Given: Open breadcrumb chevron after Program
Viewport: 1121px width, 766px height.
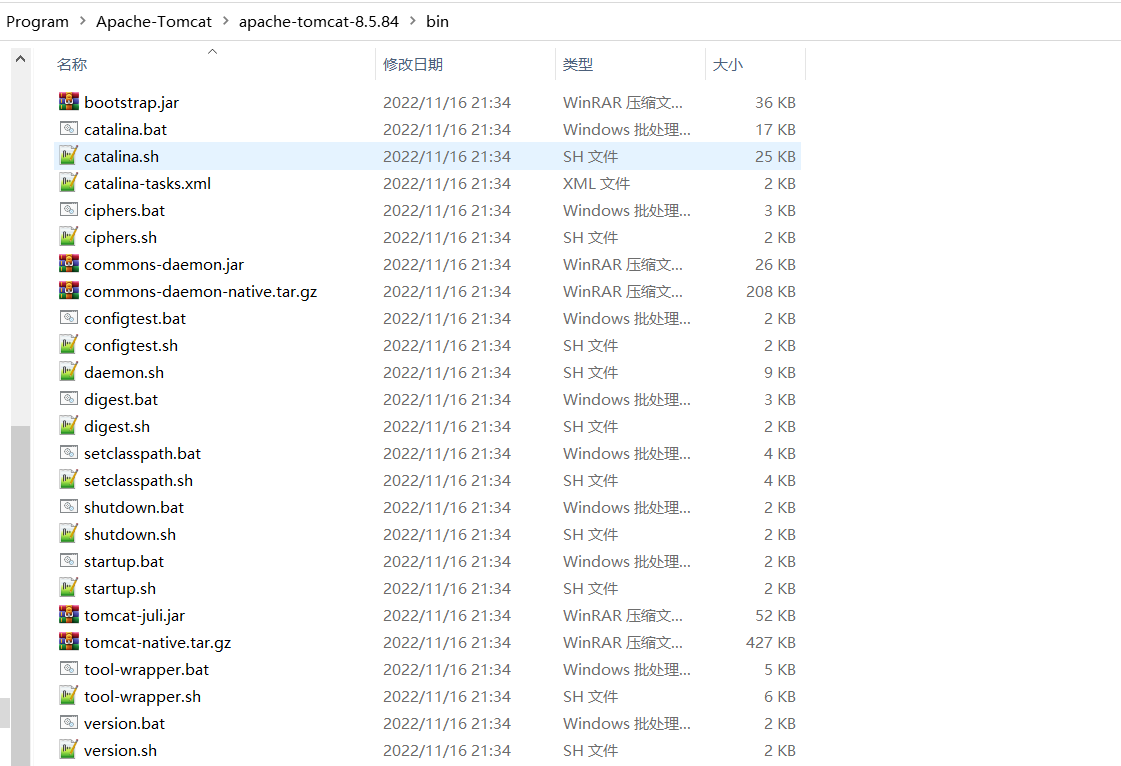Looking at the screenshot, I should [x=82, y=21].
